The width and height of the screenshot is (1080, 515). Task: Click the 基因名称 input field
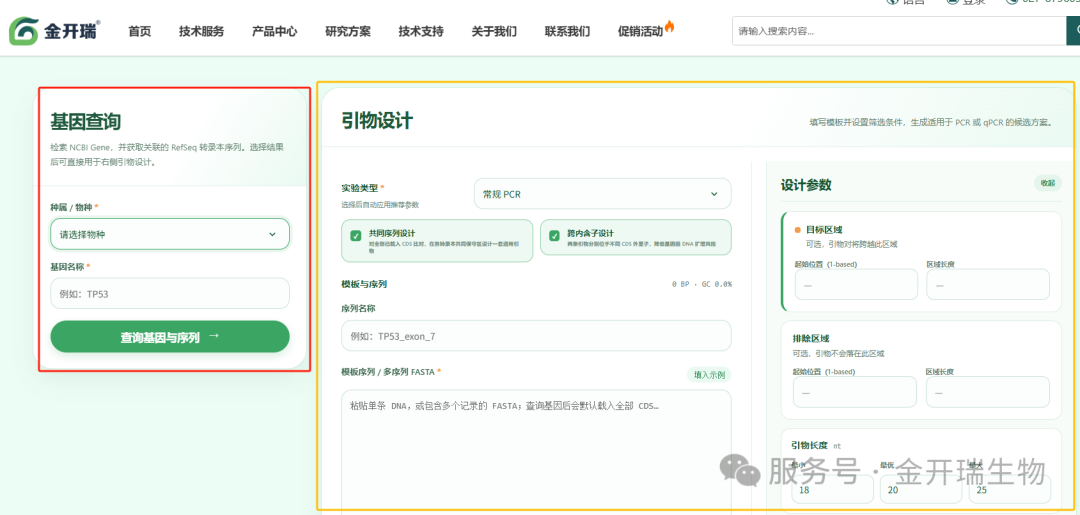(x=170, y=293)
